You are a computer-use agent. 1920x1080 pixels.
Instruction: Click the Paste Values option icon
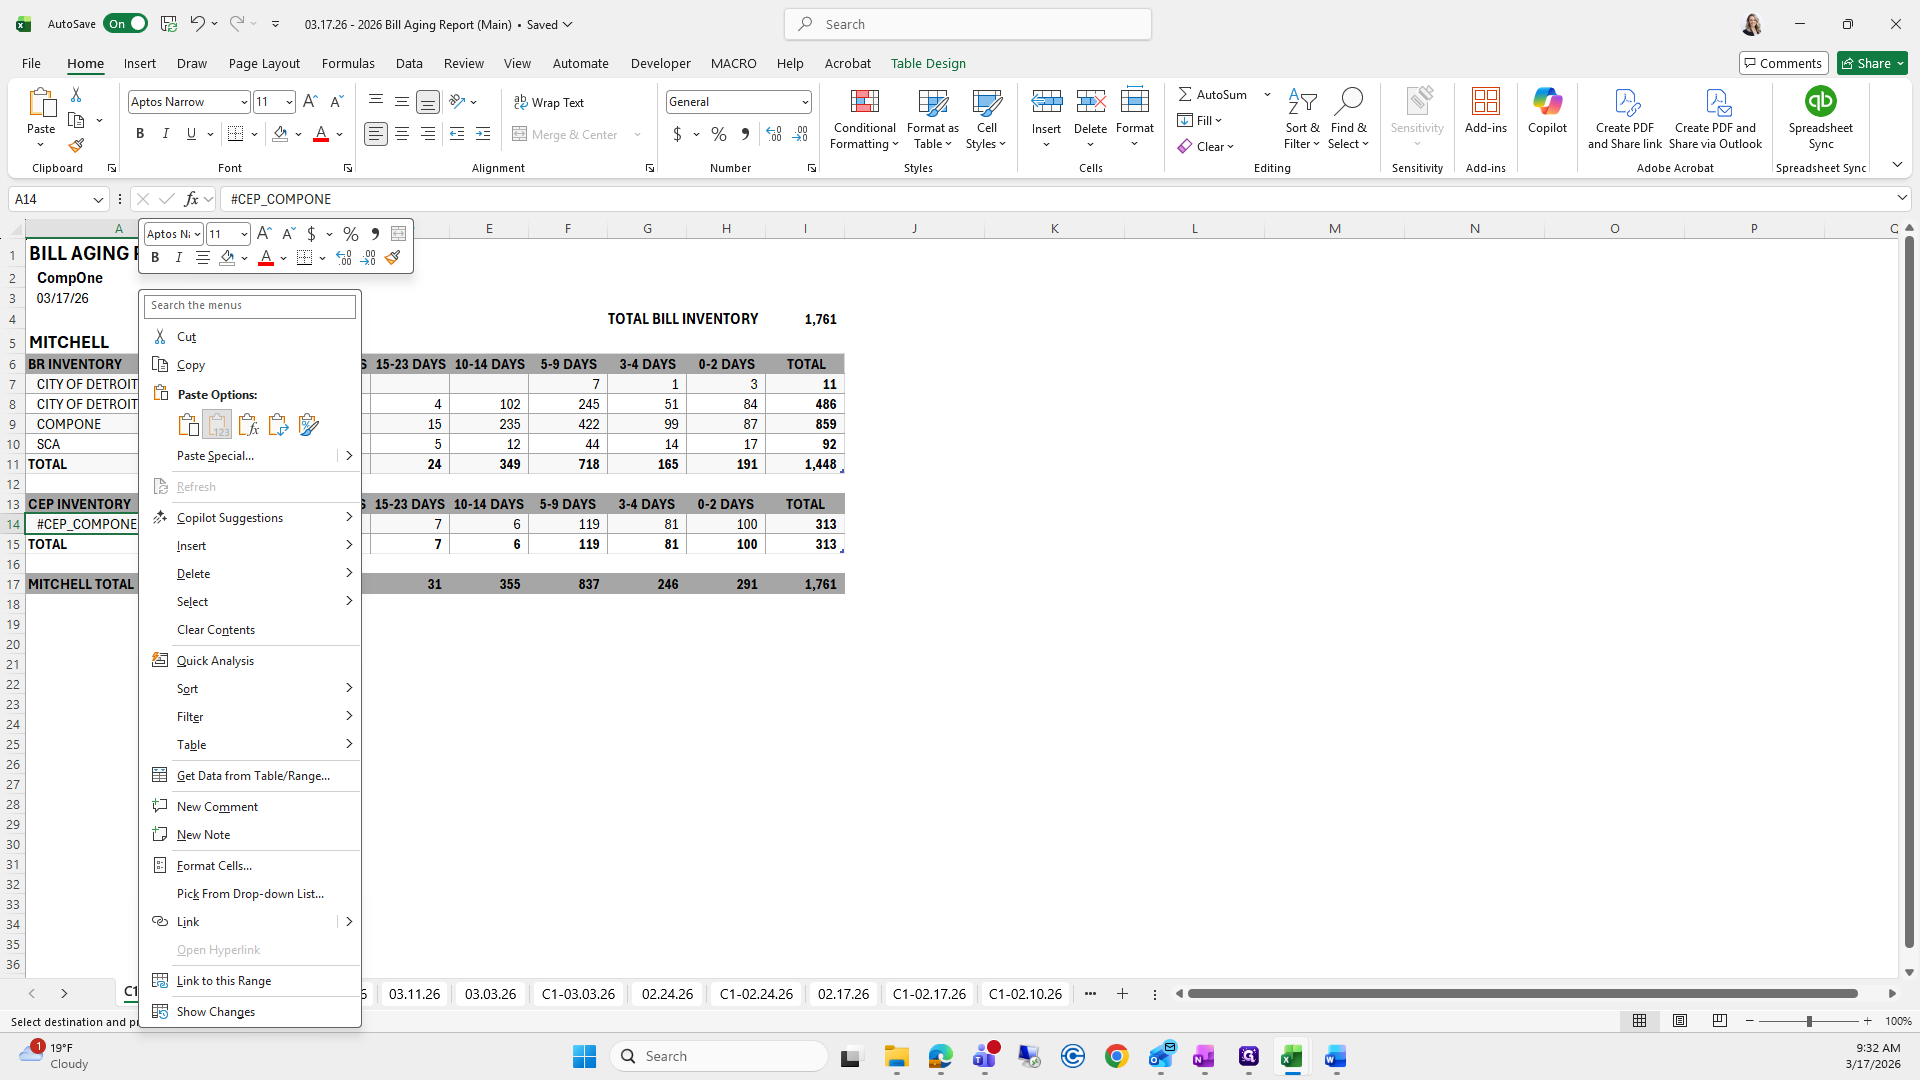(x=217, y=425)
